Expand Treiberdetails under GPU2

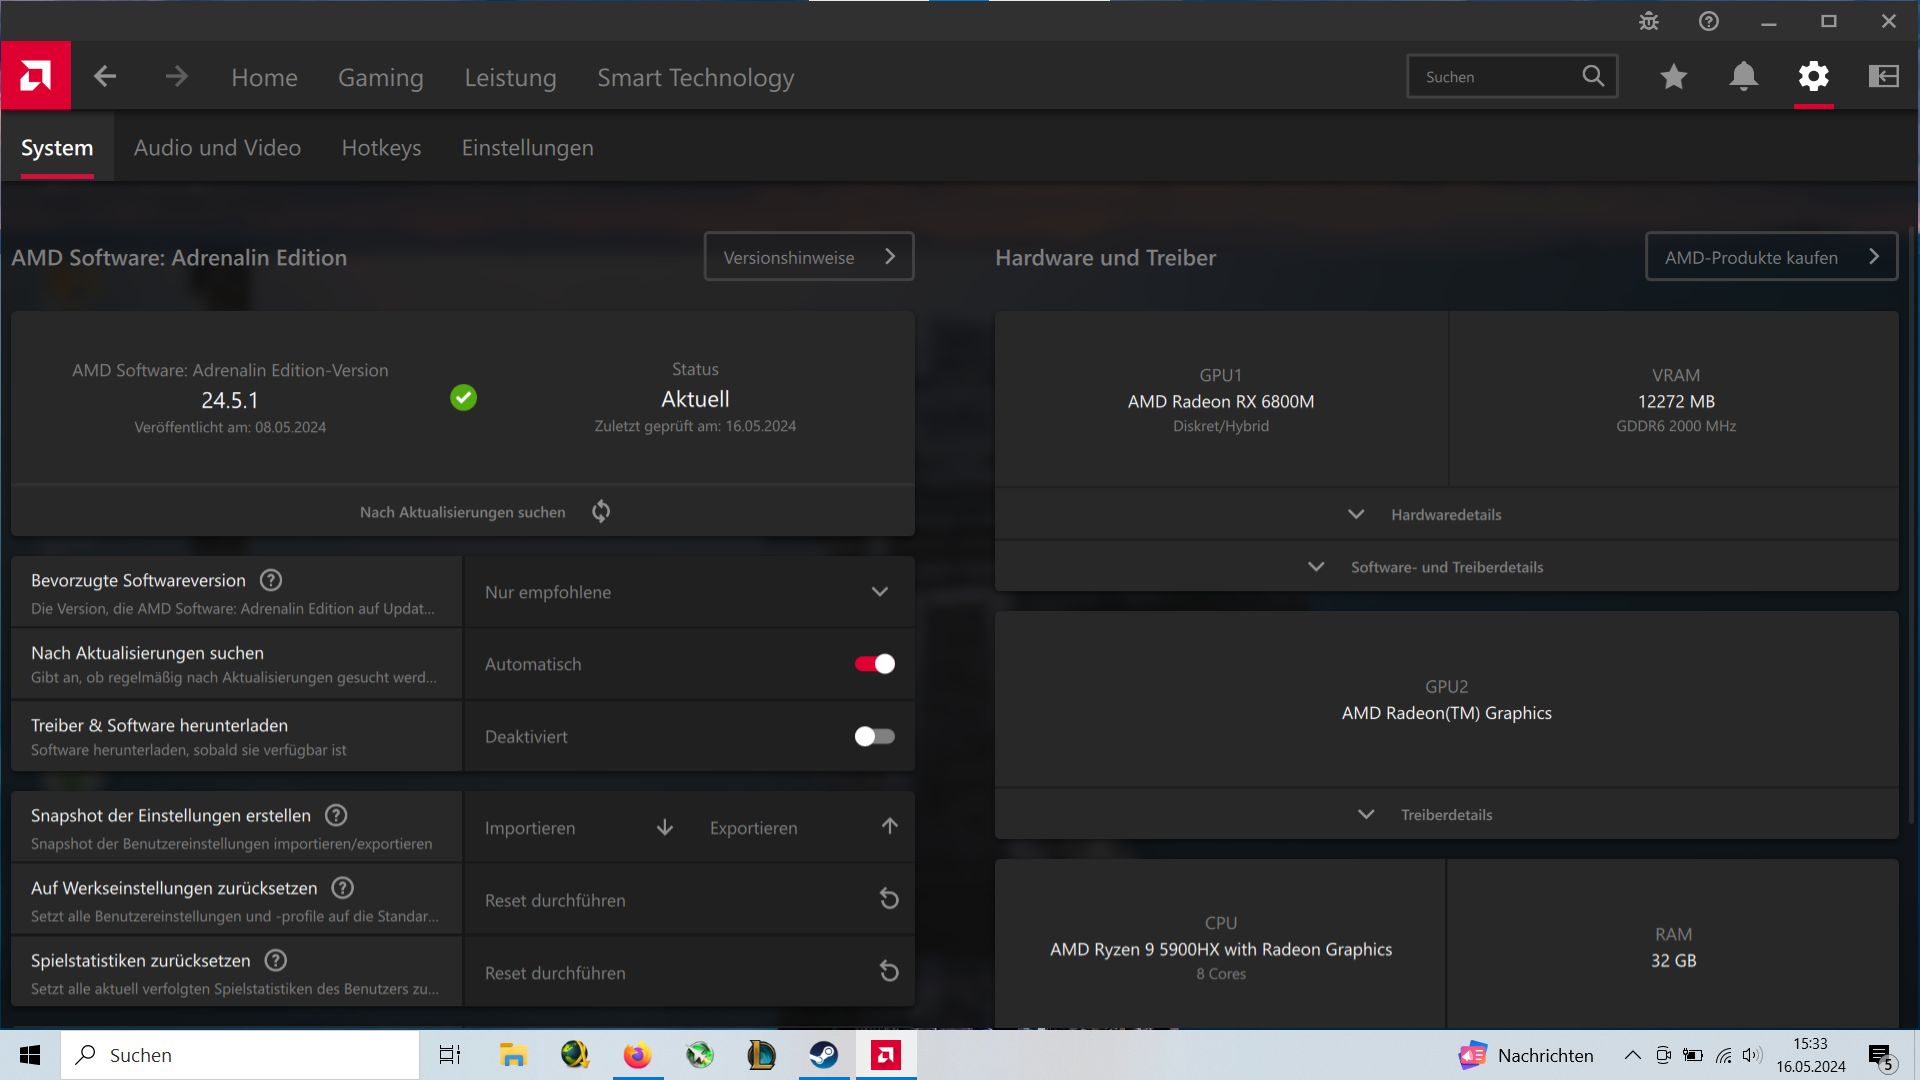coord(1446,815)
